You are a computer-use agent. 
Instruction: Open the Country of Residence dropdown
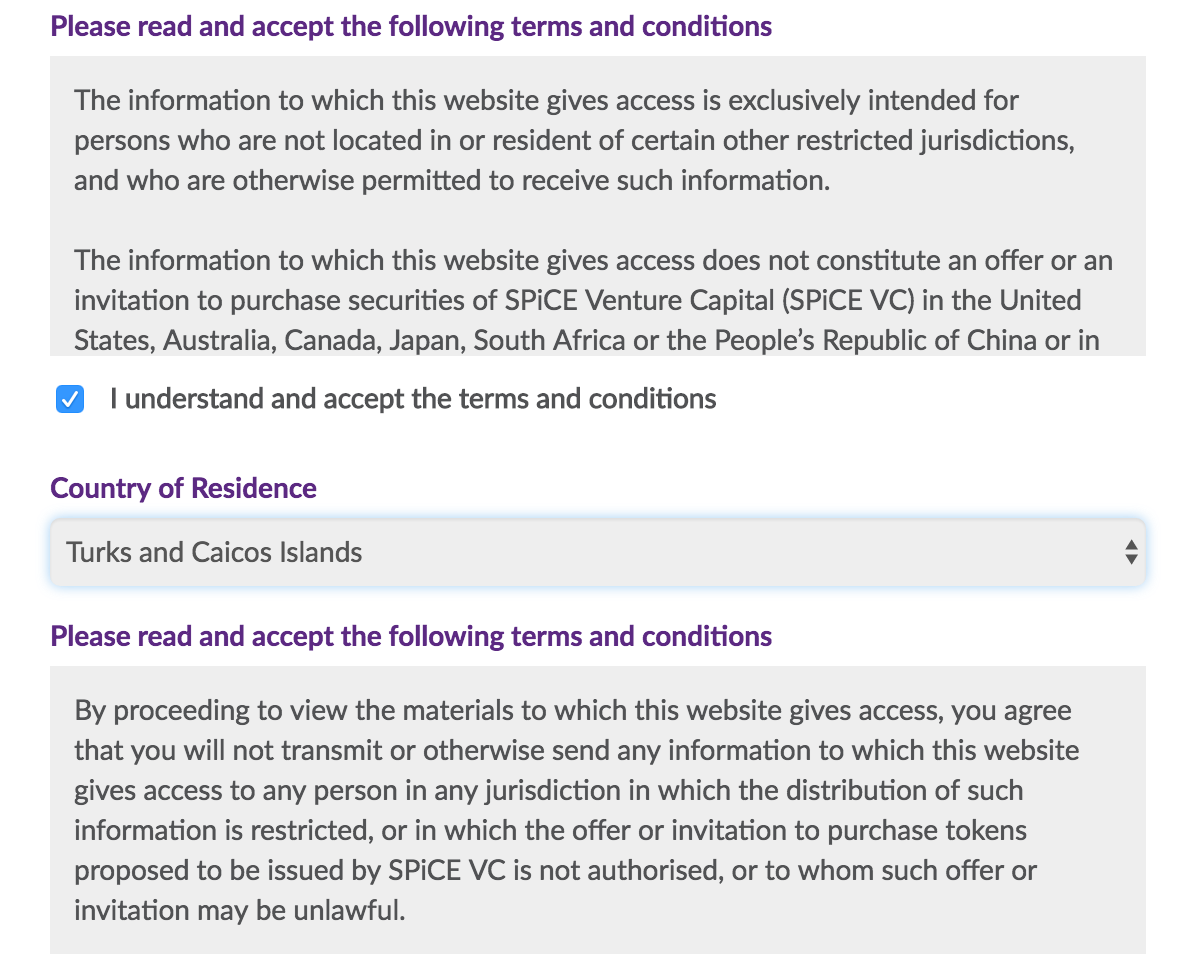pyautogui.click(x=598, y=553)
